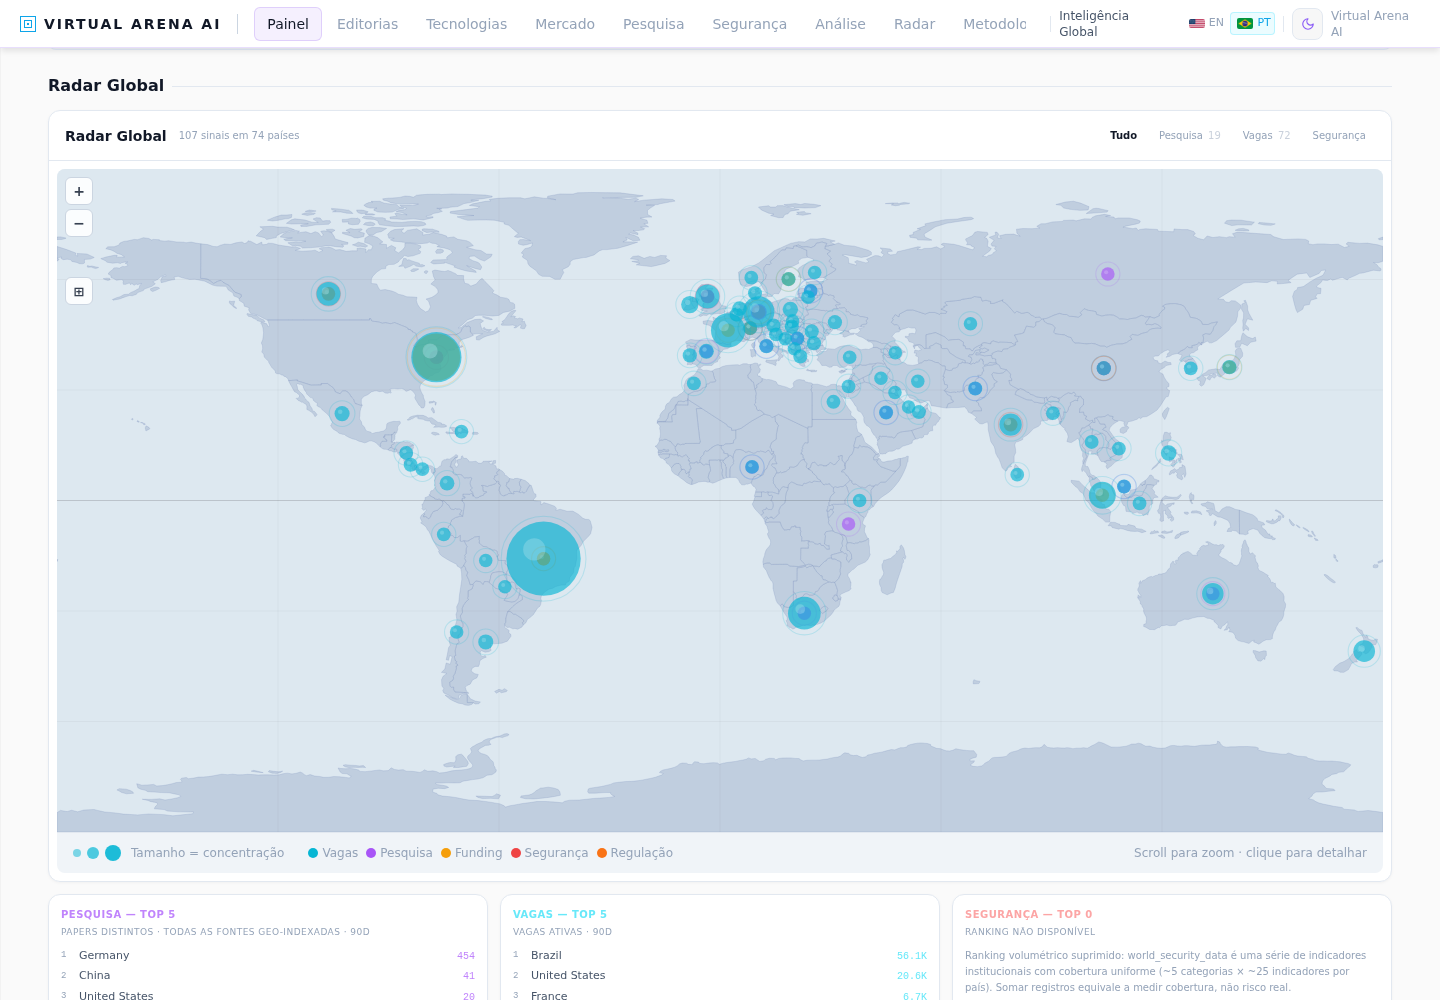This screenshot has width=1440, height=1000.
Task: Select the purple marker in East Africa
Action: [848, 524]
